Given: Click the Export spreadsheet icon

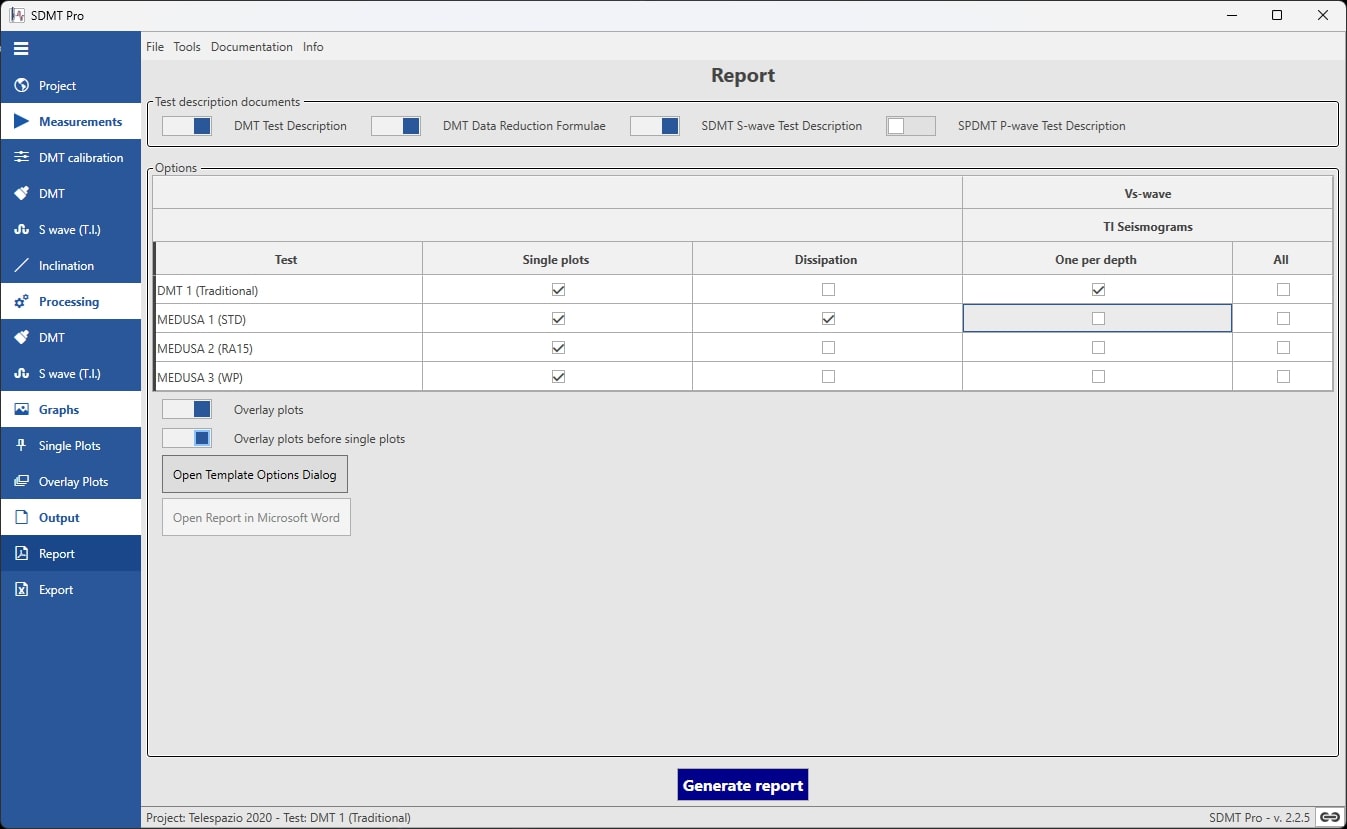Looking at the screenshot, I should 21,590.
